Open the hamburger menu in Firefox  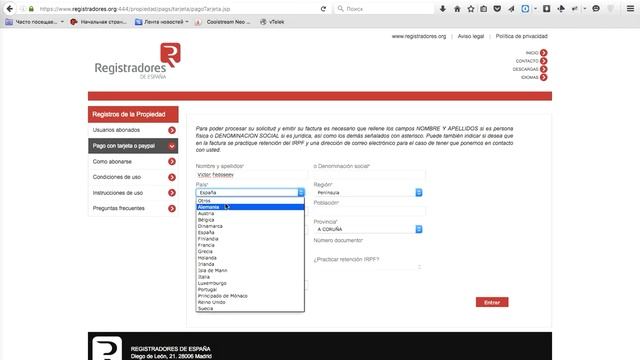tap(630, 9)
